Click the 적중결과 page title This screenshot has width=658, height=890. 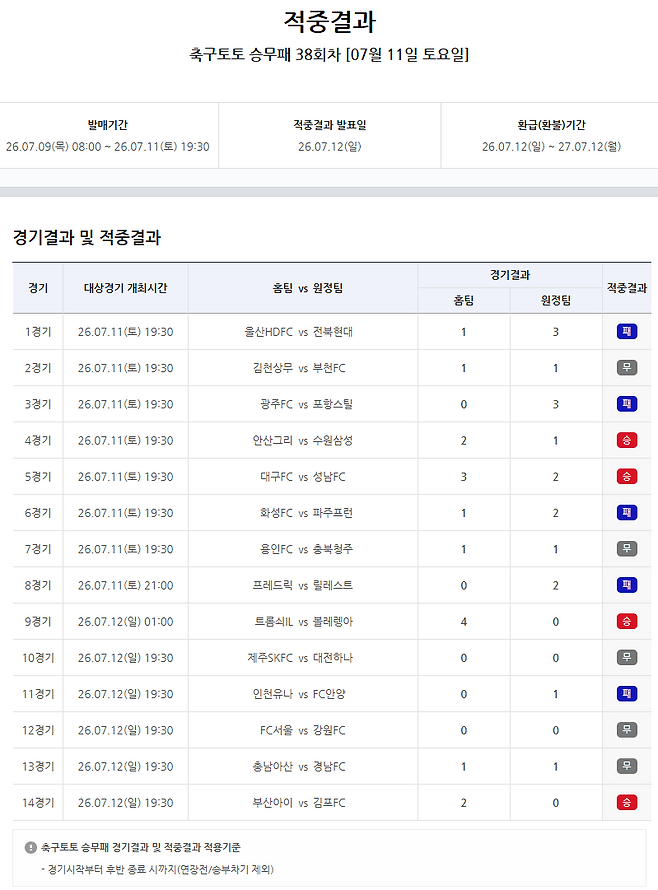(x=329, y=22)
